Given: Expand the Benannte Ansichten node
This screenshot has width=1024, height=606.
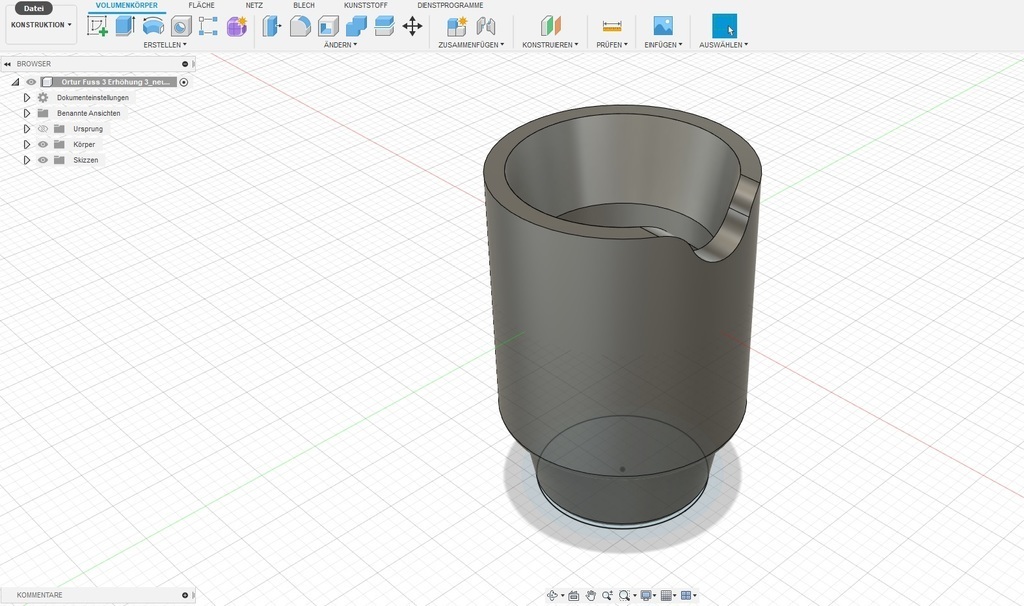Looking at the screenshot, I should pos(27,113).
